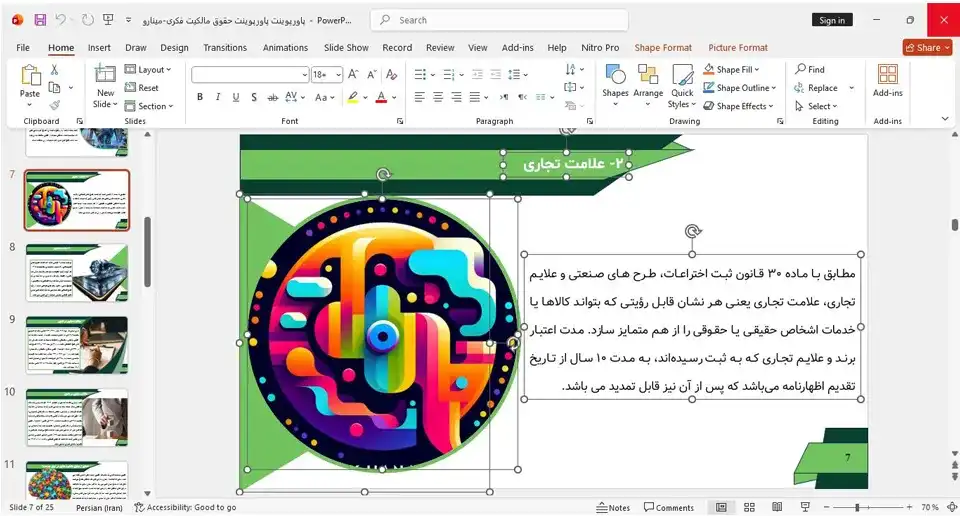This screenshot has height=516, width=960.
Task: Open the Transitions tab
Action: (225, 48)
